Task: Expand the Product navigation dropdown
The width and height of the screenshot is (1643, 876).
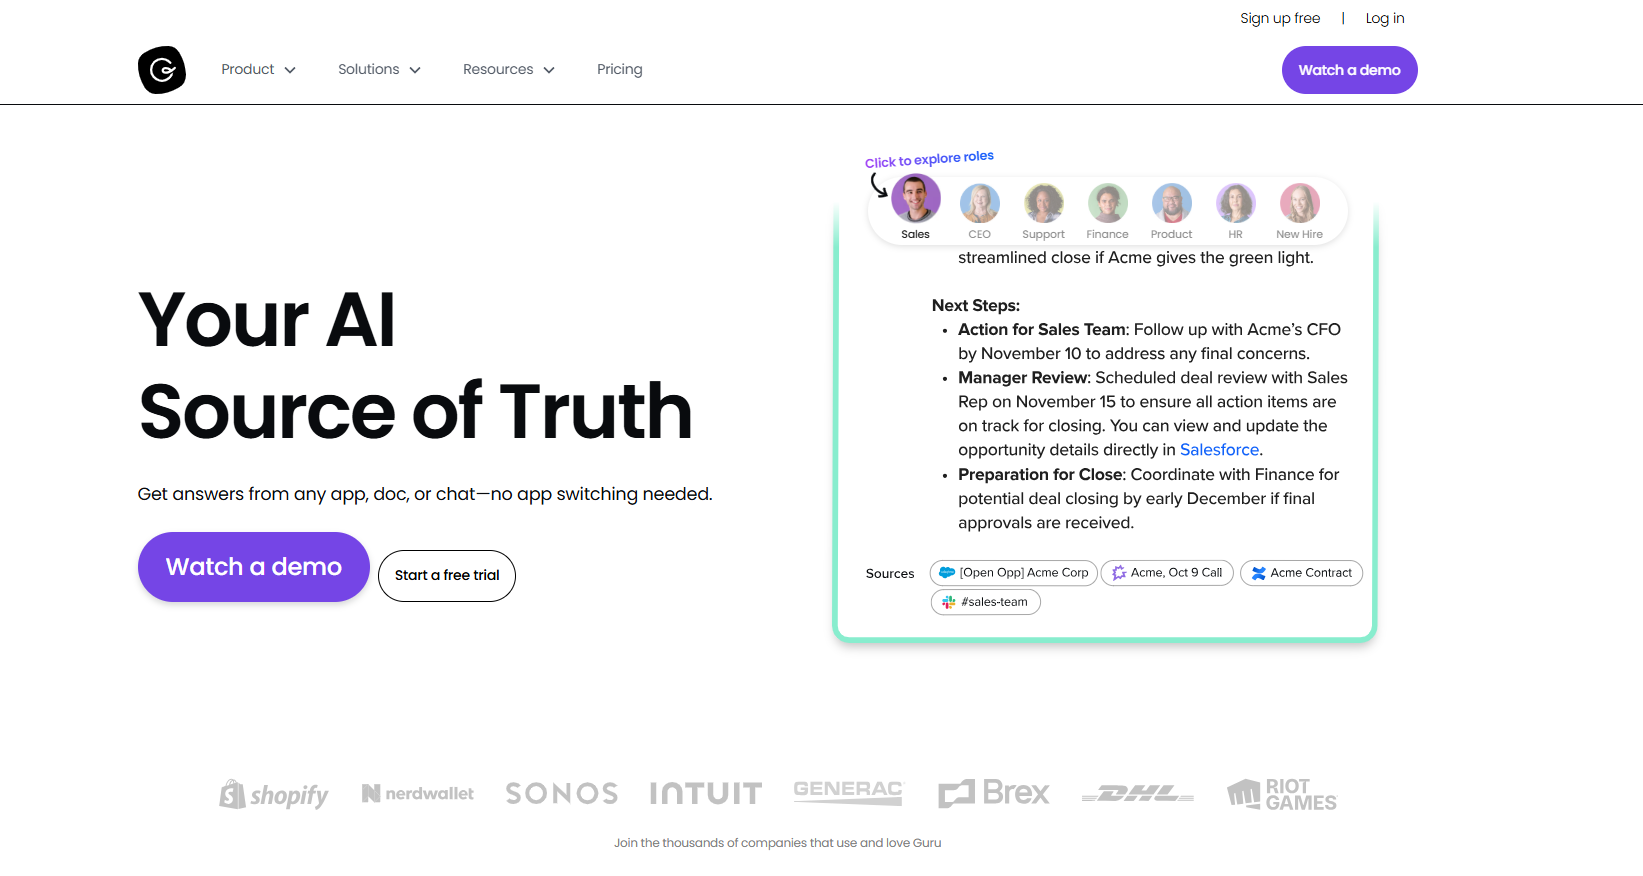Action: tap(258, 70)
